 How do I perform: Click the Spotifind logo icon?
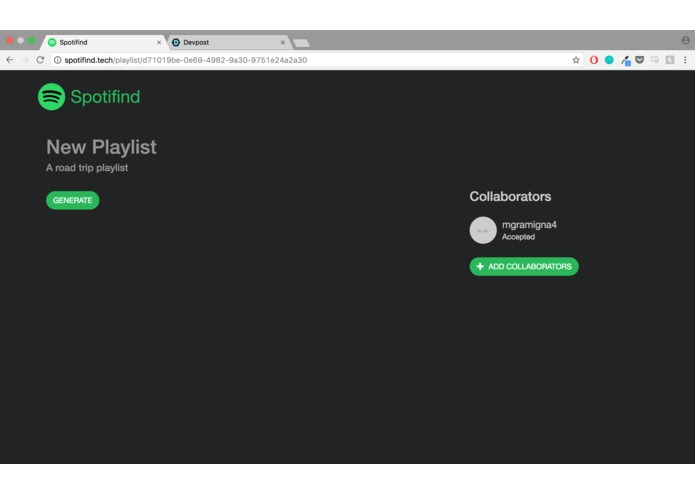[51, 97]
